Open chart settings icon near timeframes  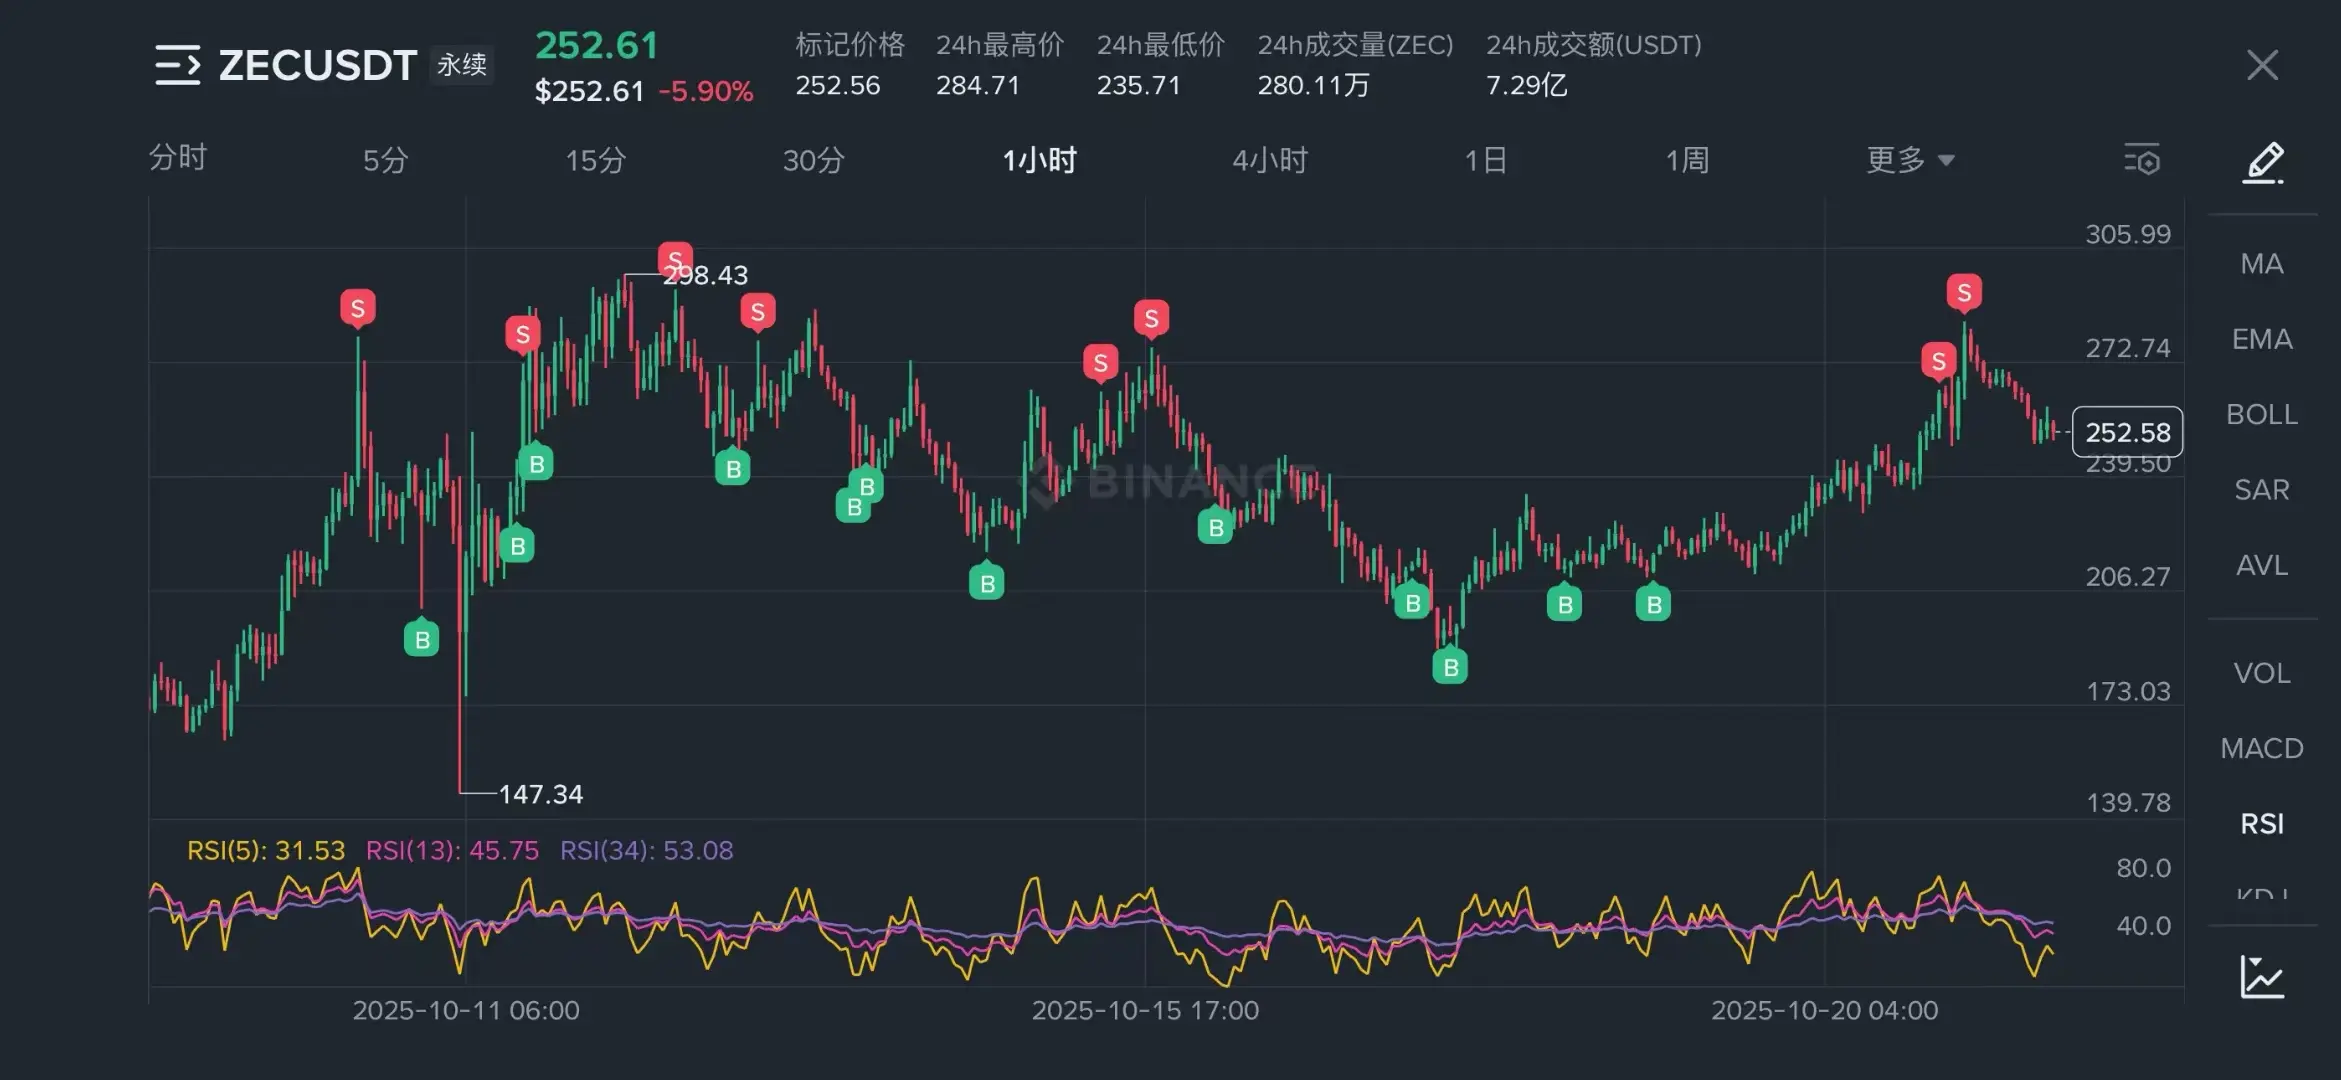2142,160
